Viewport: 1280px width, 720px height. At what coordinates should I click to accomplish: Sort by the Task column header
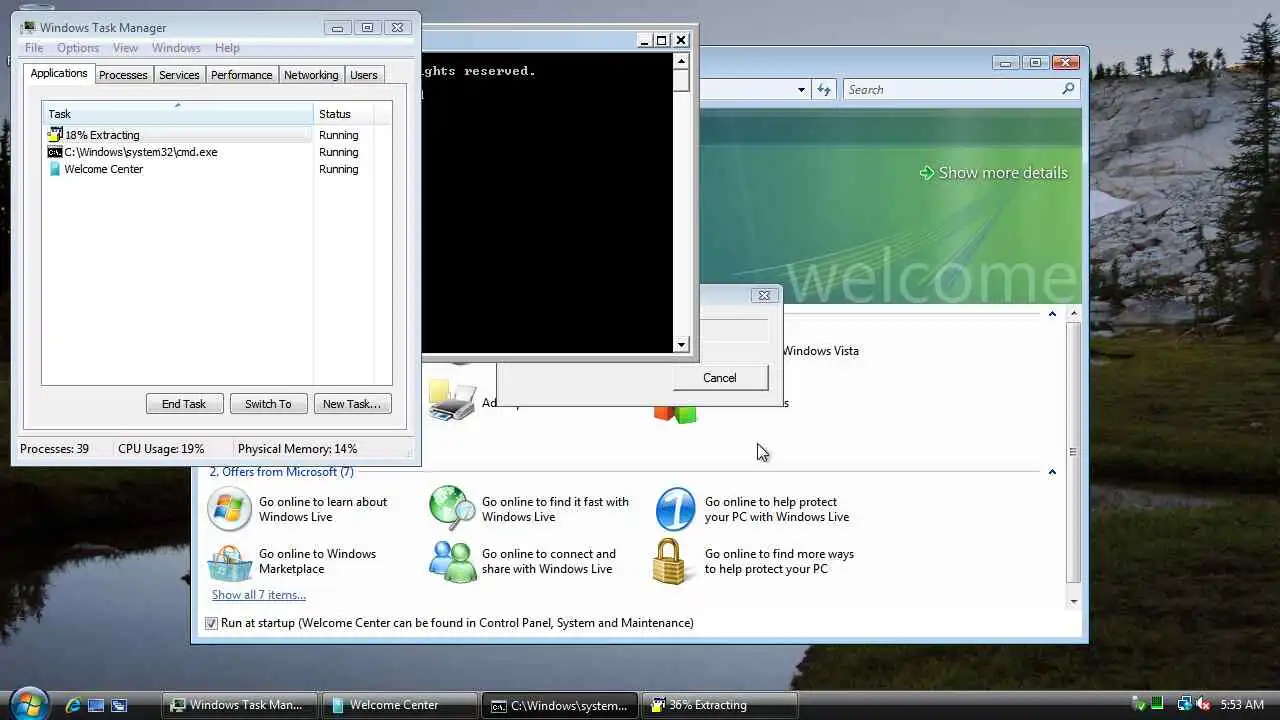click(x=177, y=114)
